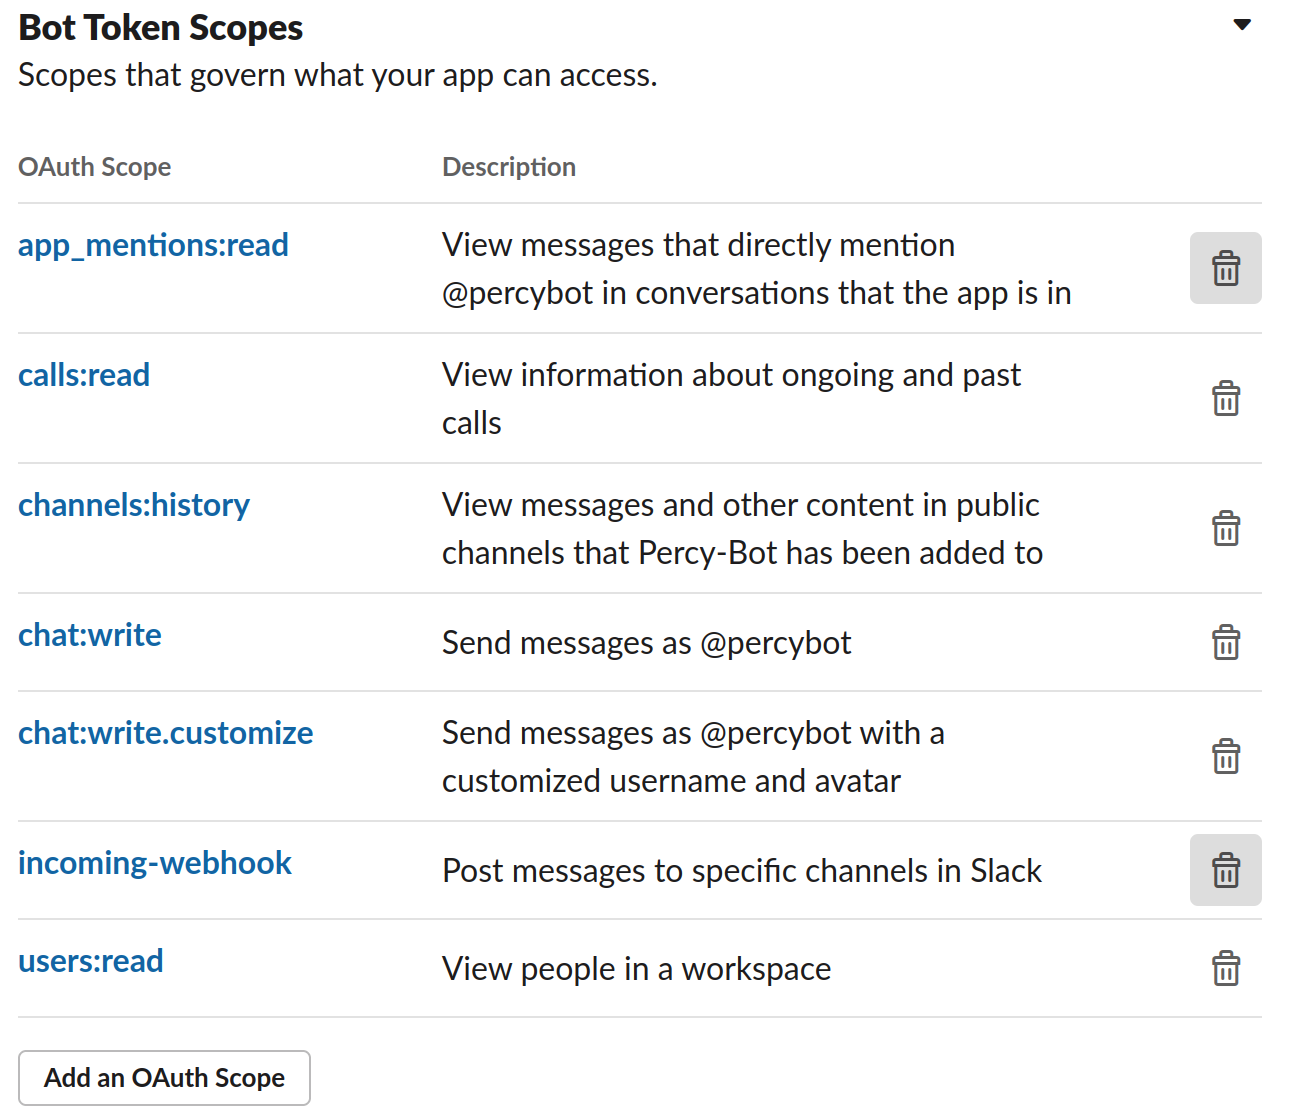Click the Bot Token Scopes heading
The height and width of the screenshot is (1116, 1316).
[x=161, y=28]
